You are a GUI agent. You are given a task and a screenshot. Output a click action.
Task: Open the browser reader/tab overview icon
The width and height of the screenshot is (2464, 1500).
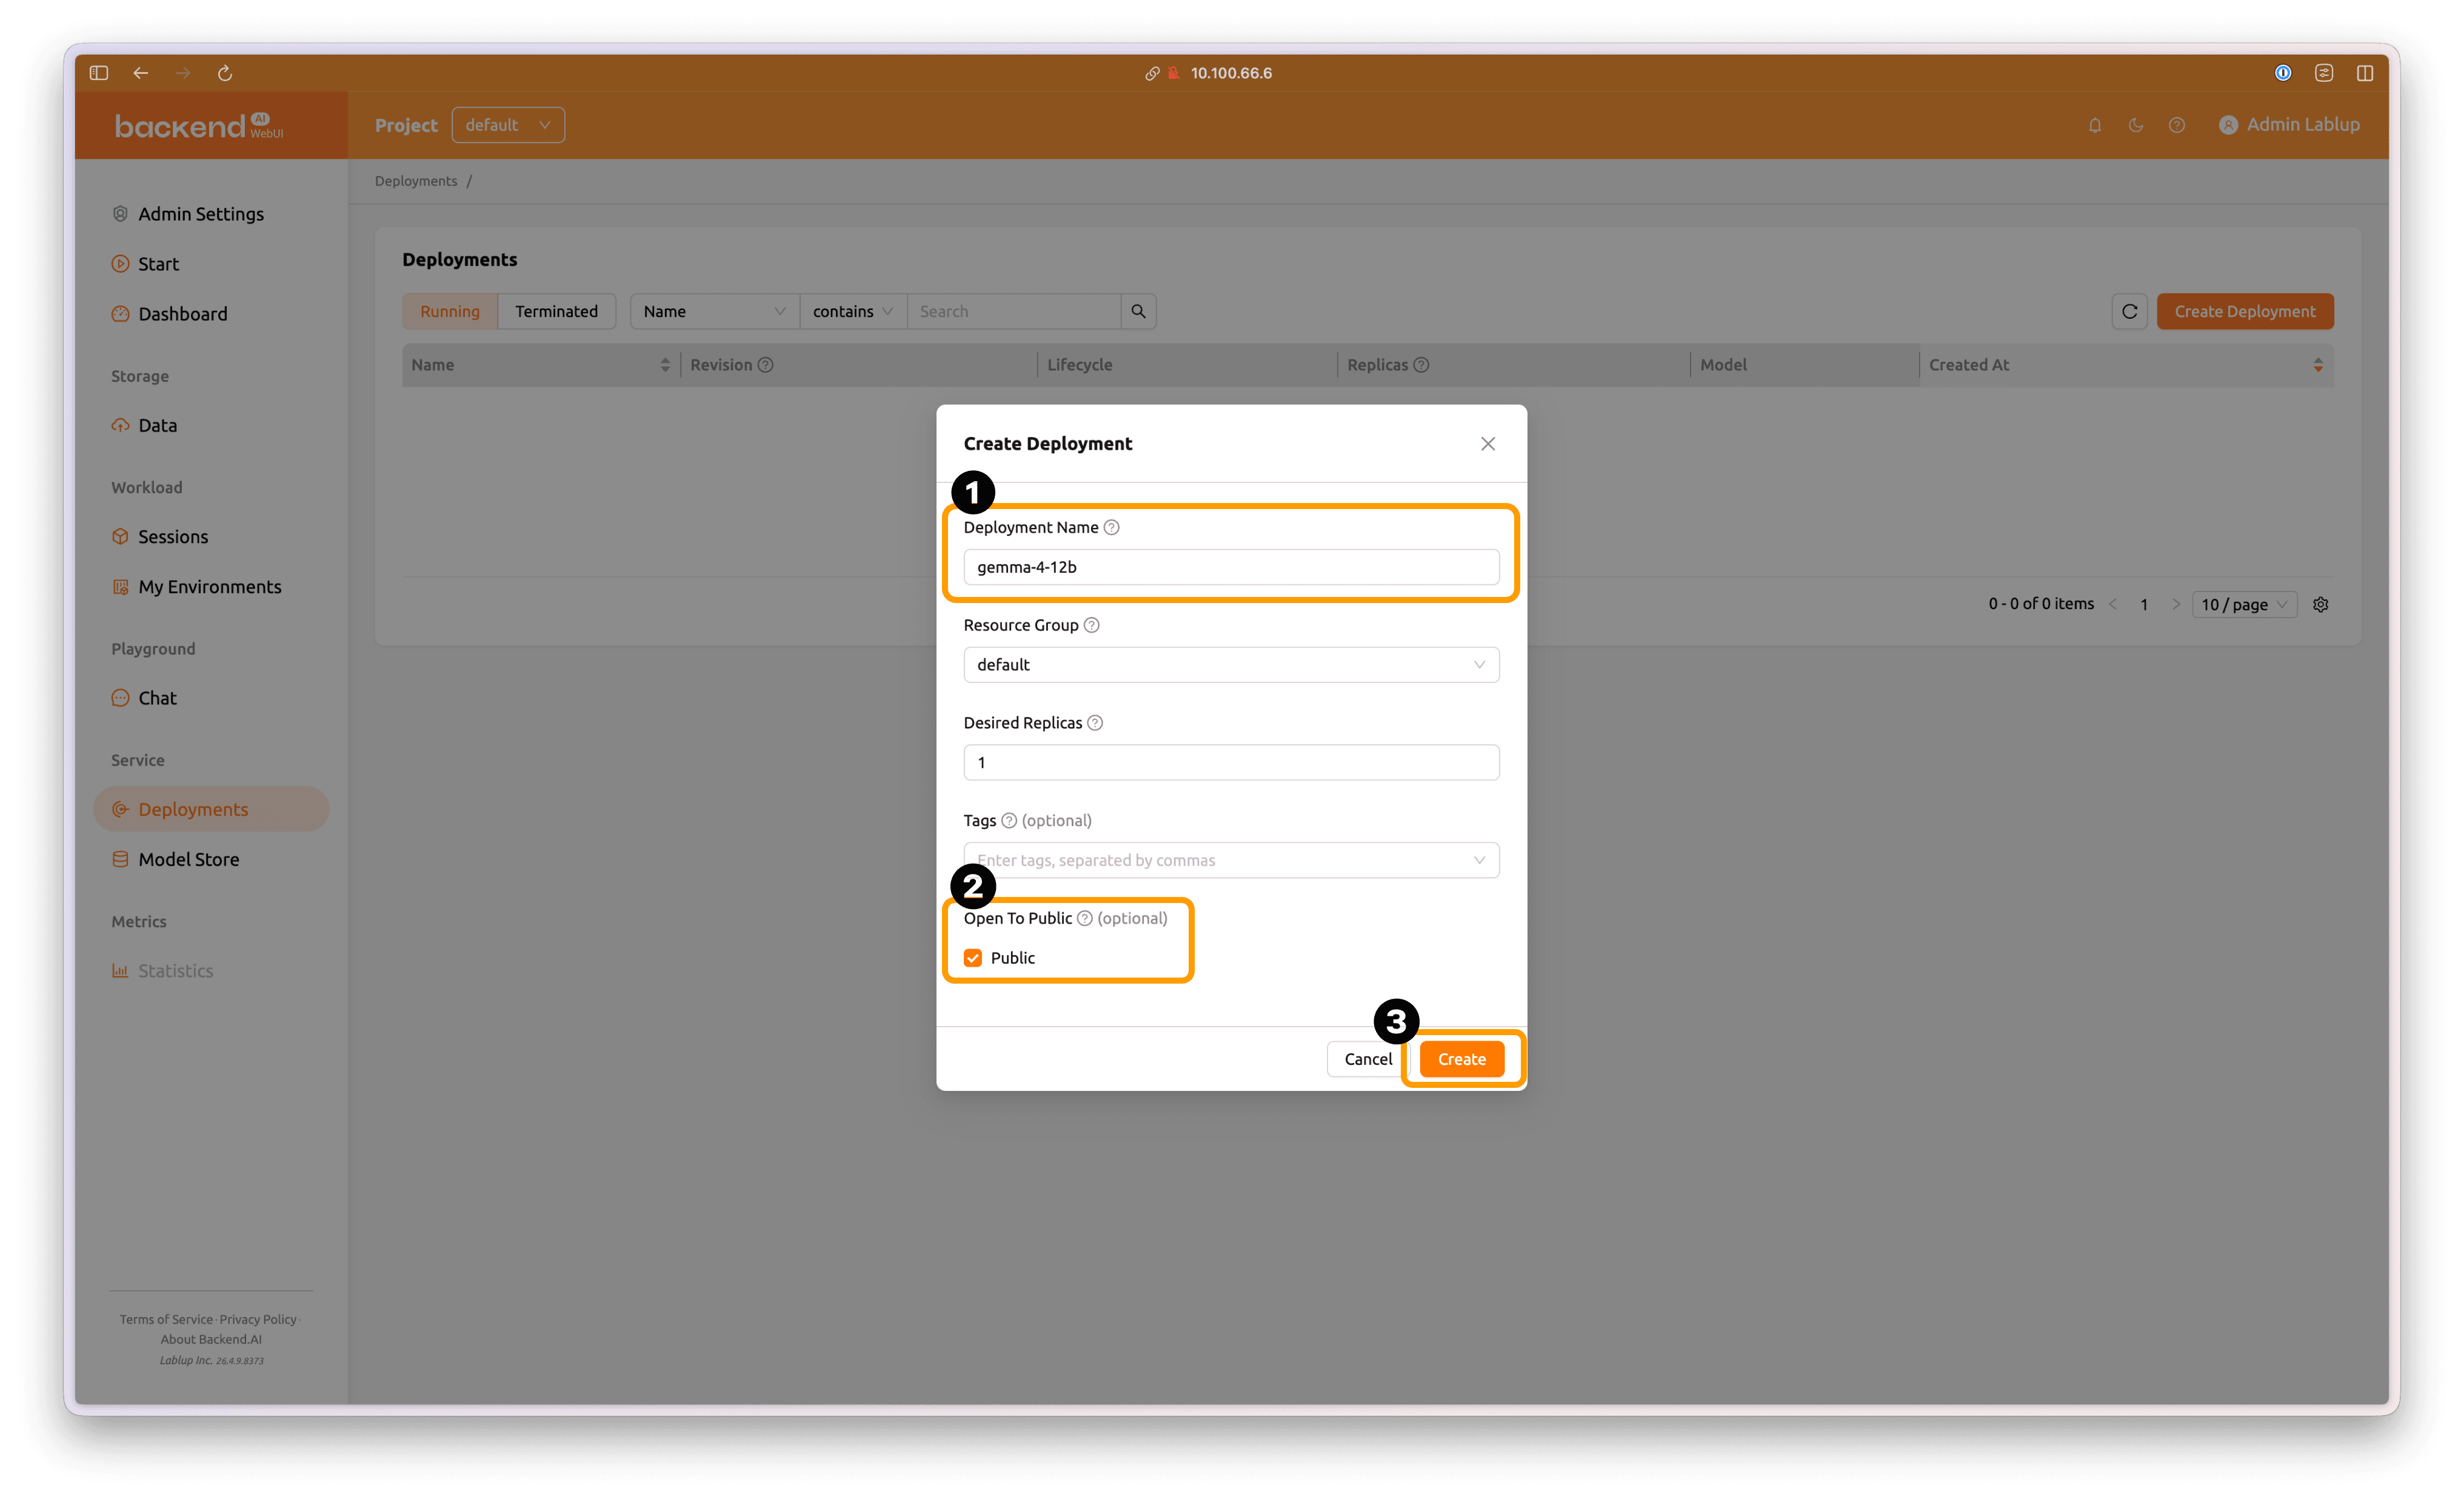pos(2324,73)
